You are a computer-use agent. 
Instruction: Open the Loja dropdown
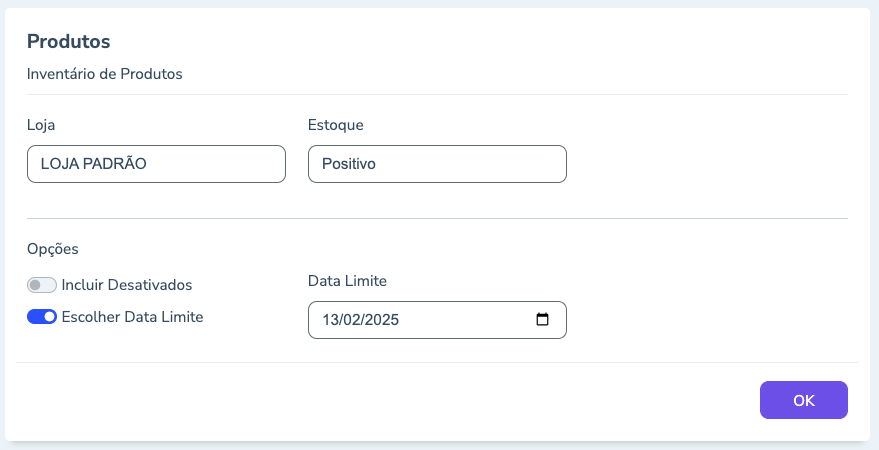click(156, 164)
